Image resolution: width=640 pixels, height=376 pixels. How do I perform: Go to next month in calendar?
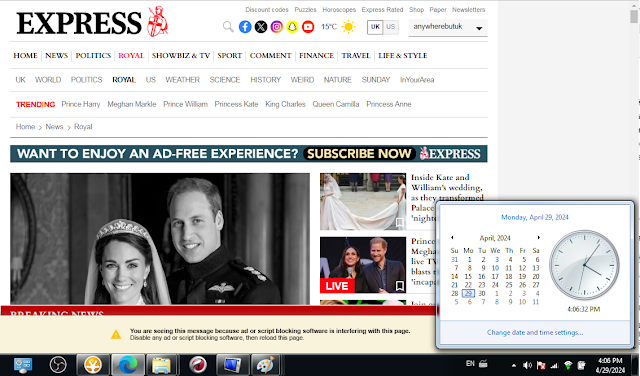tap(539, 238)
